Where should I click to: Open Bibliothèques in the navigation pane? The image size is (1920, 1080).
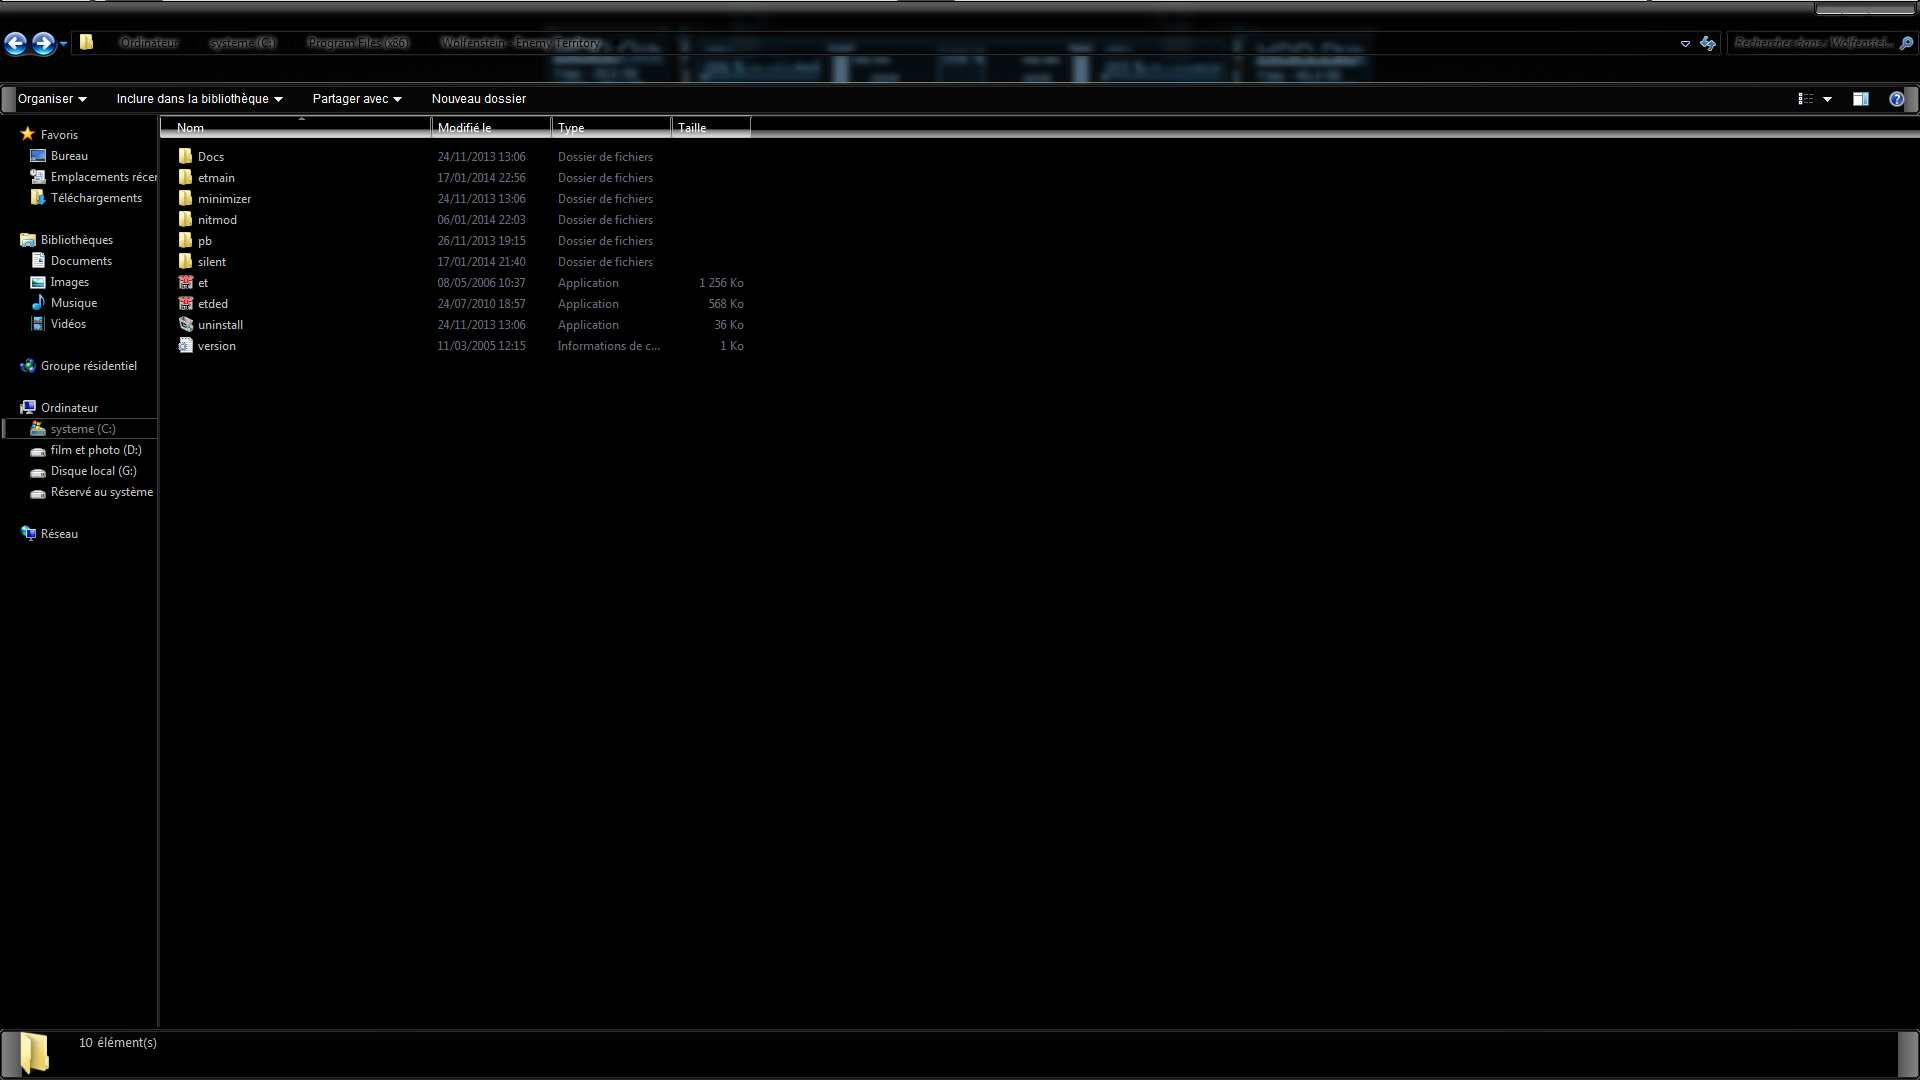(77, 240)
